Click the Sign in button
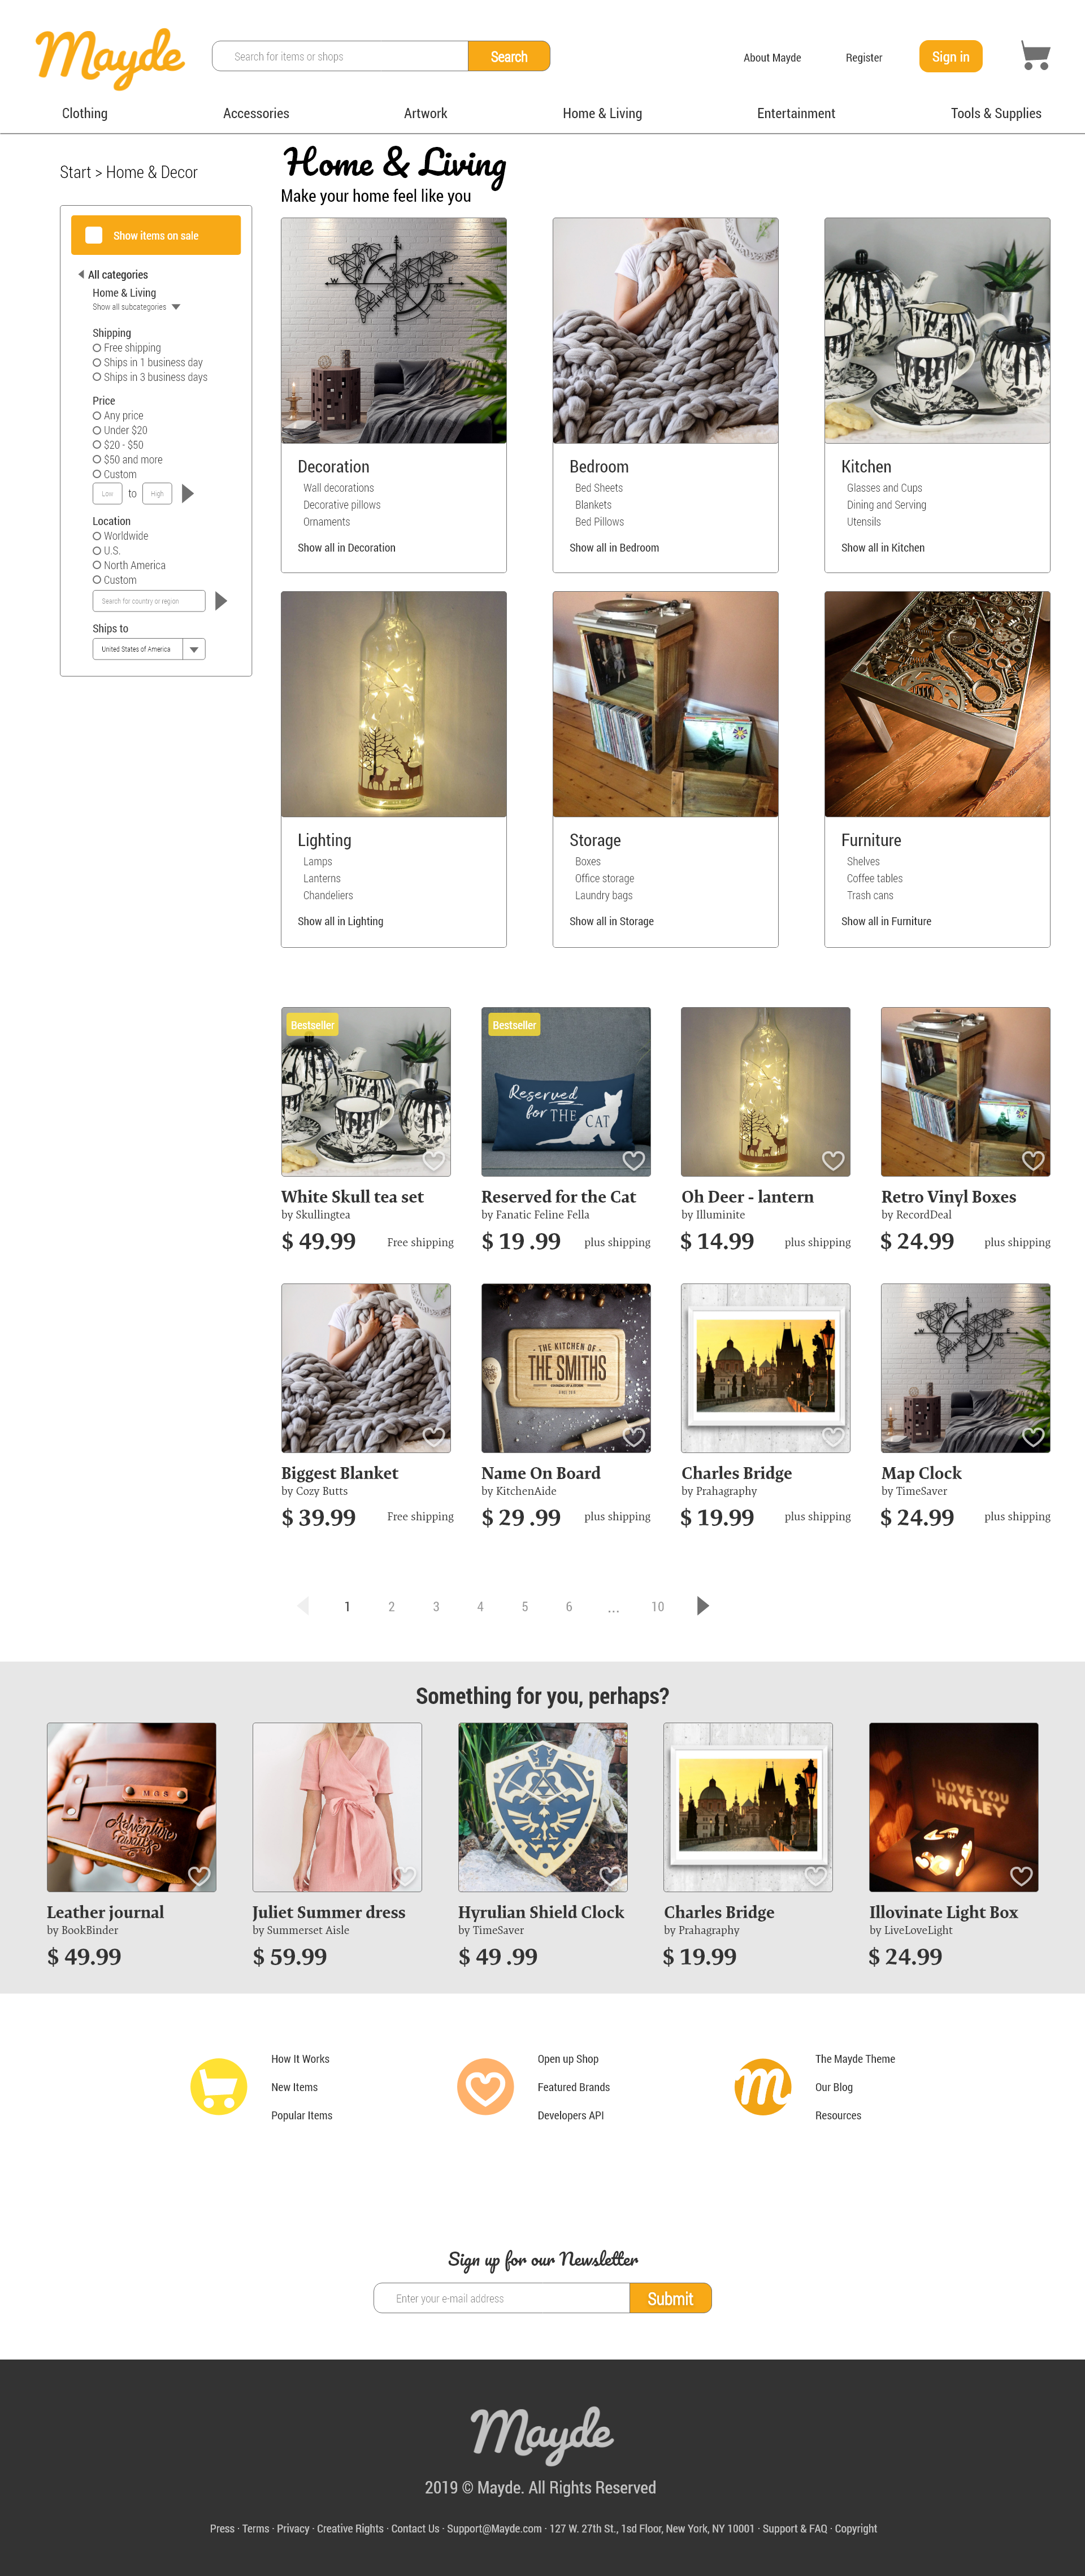This screenshot has width=1085, height=2576. pos(950,56)
